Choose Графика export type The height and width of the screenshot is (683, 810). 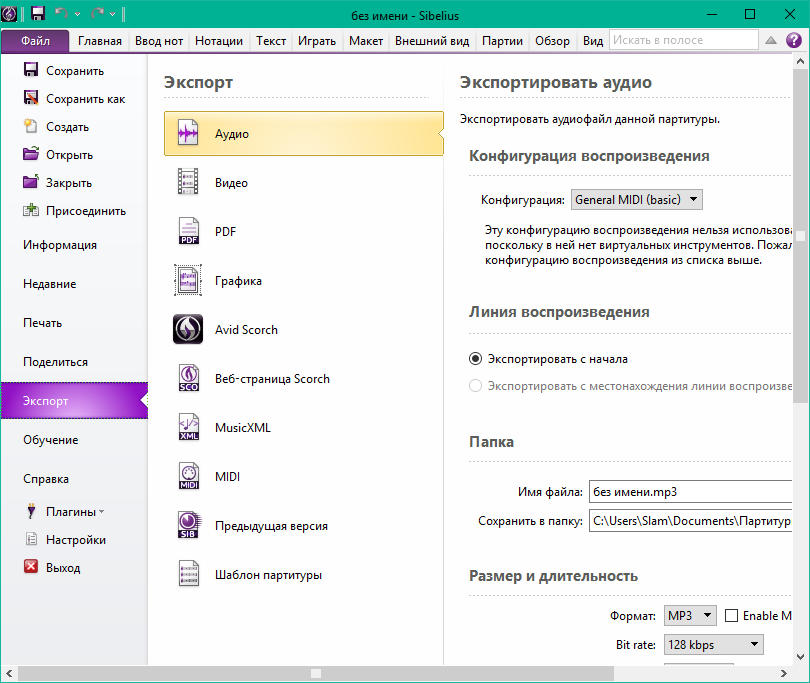[304, 281]
